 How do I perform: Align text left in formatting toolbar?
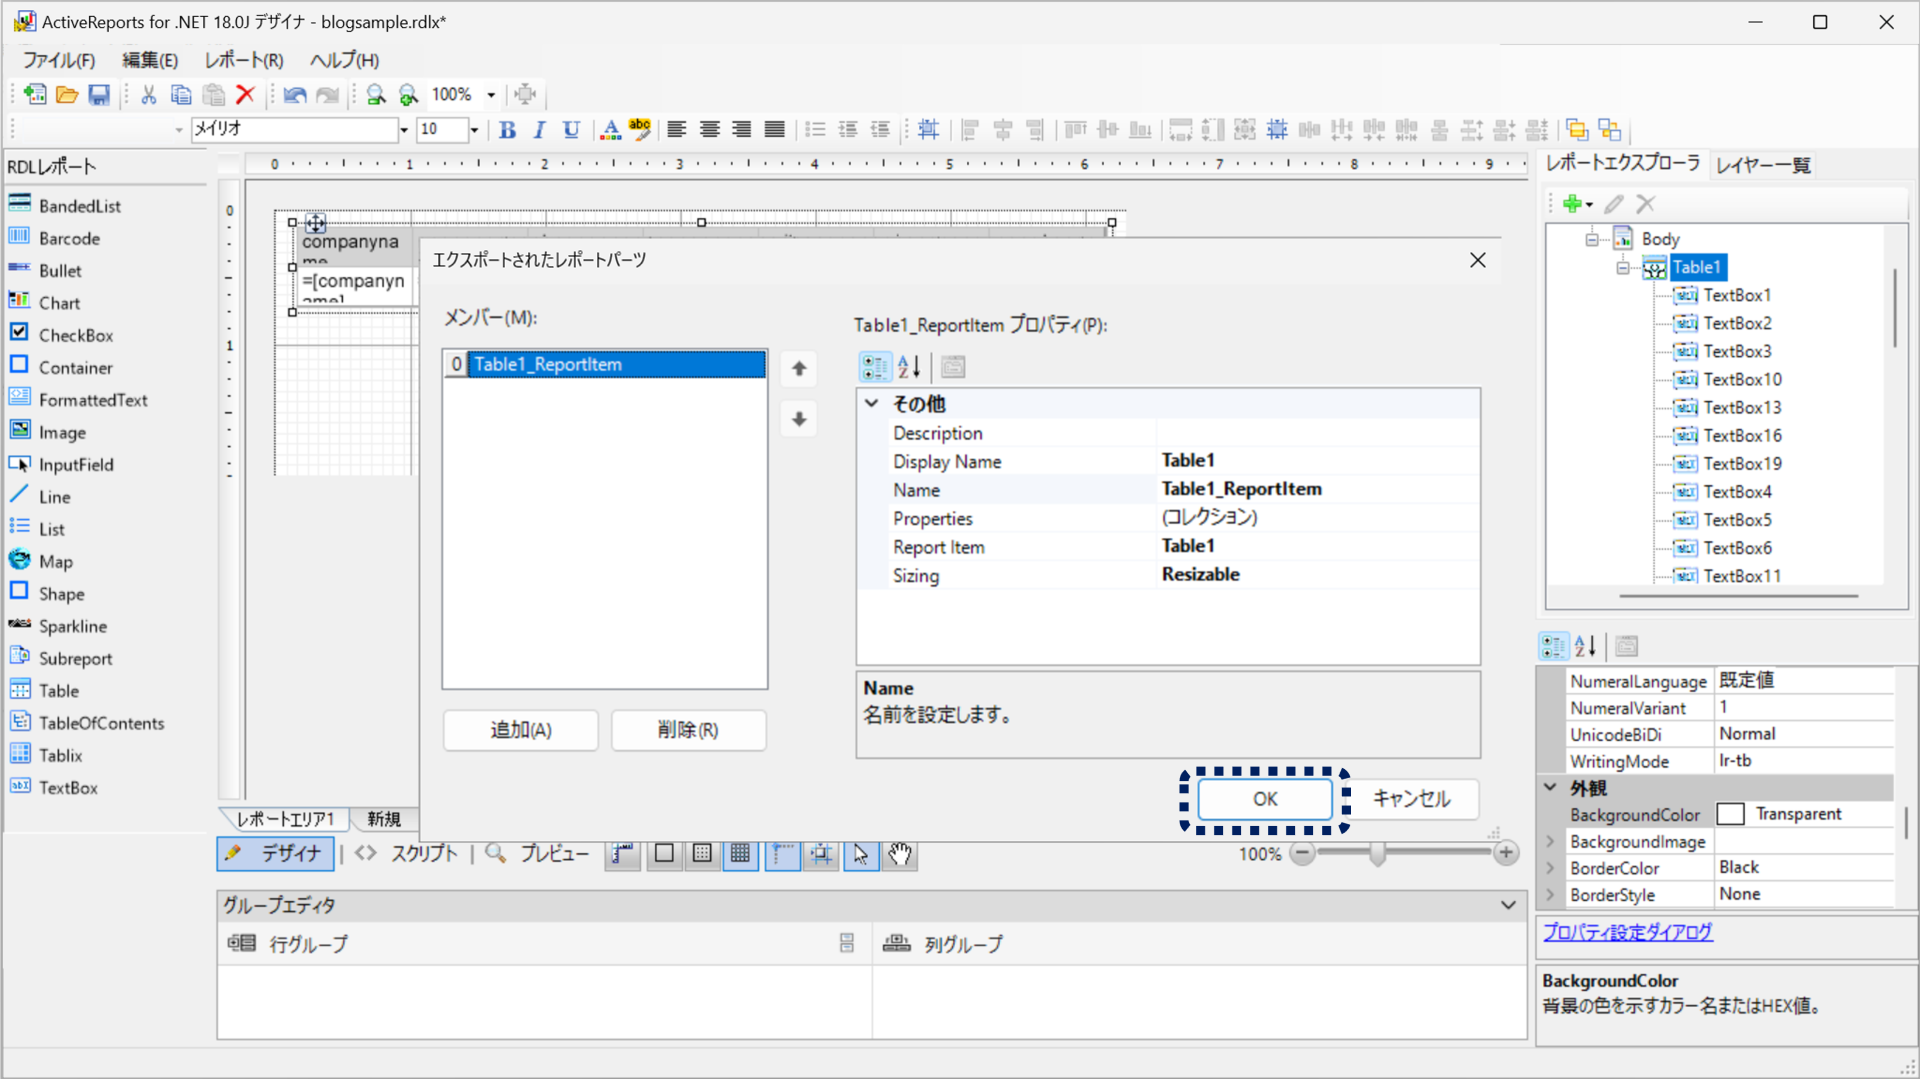click(x=677, y=130)
